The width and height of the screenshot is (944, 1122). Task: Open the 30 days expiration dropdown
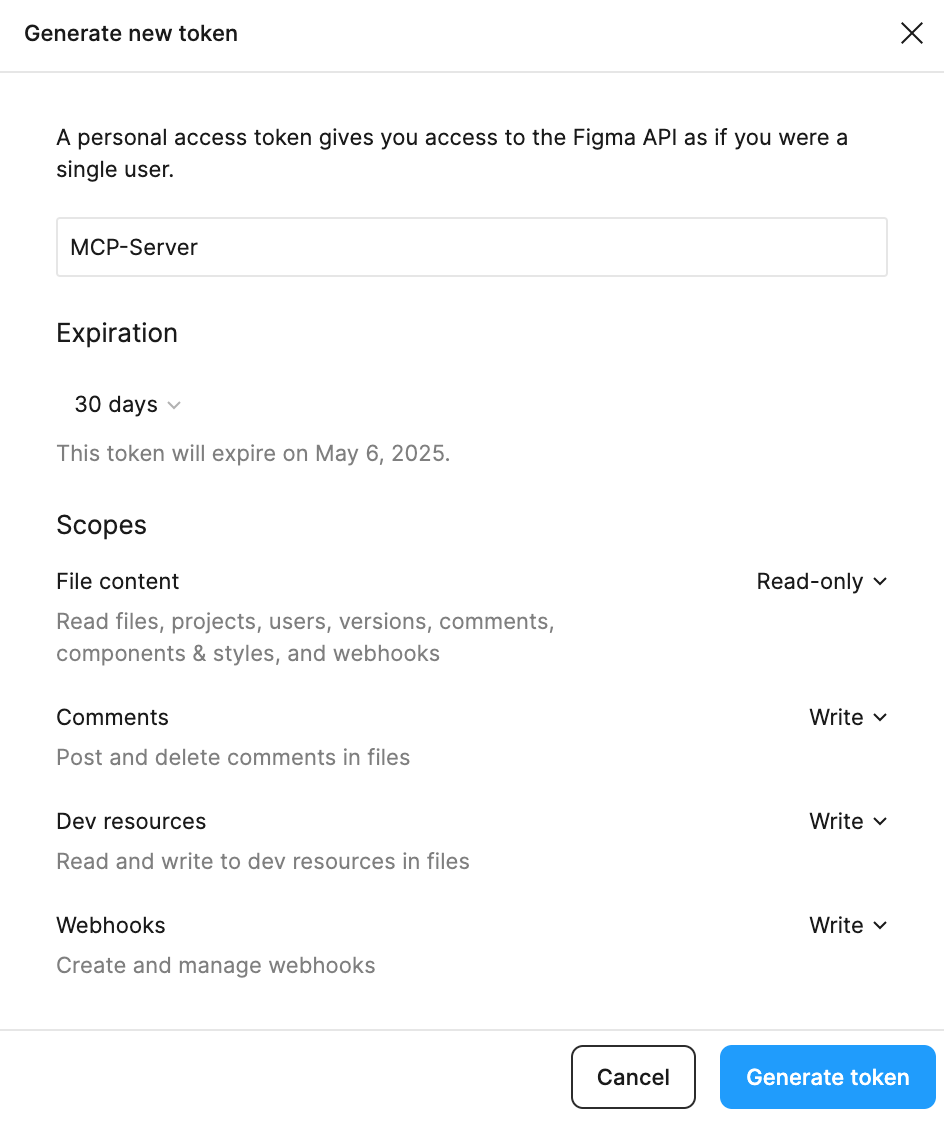[x=127, y=405]
